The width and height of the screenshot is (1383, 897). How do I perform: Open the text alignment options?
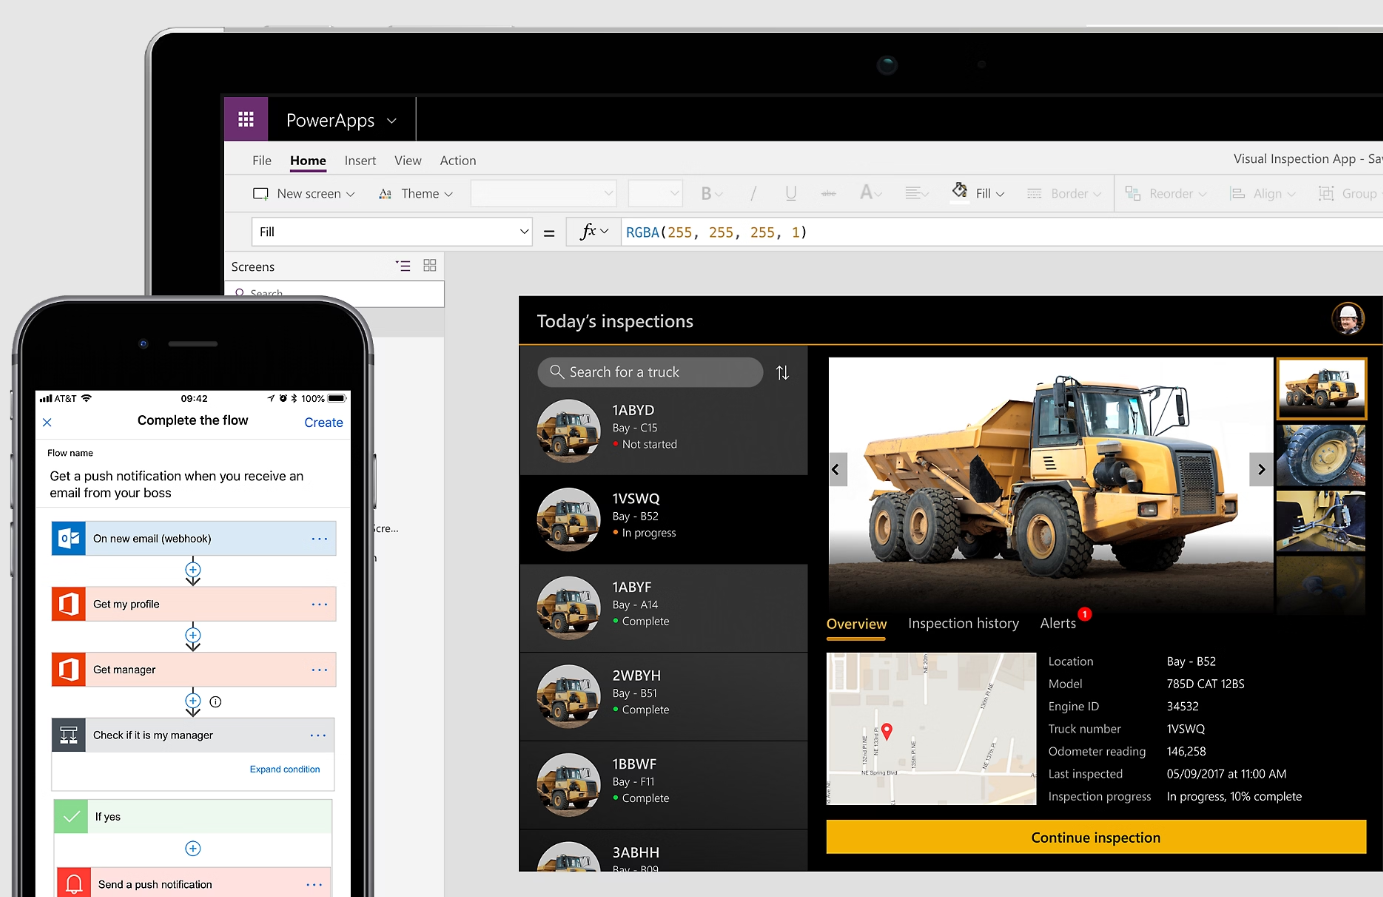pyautogui.click(x=917, y=193)
